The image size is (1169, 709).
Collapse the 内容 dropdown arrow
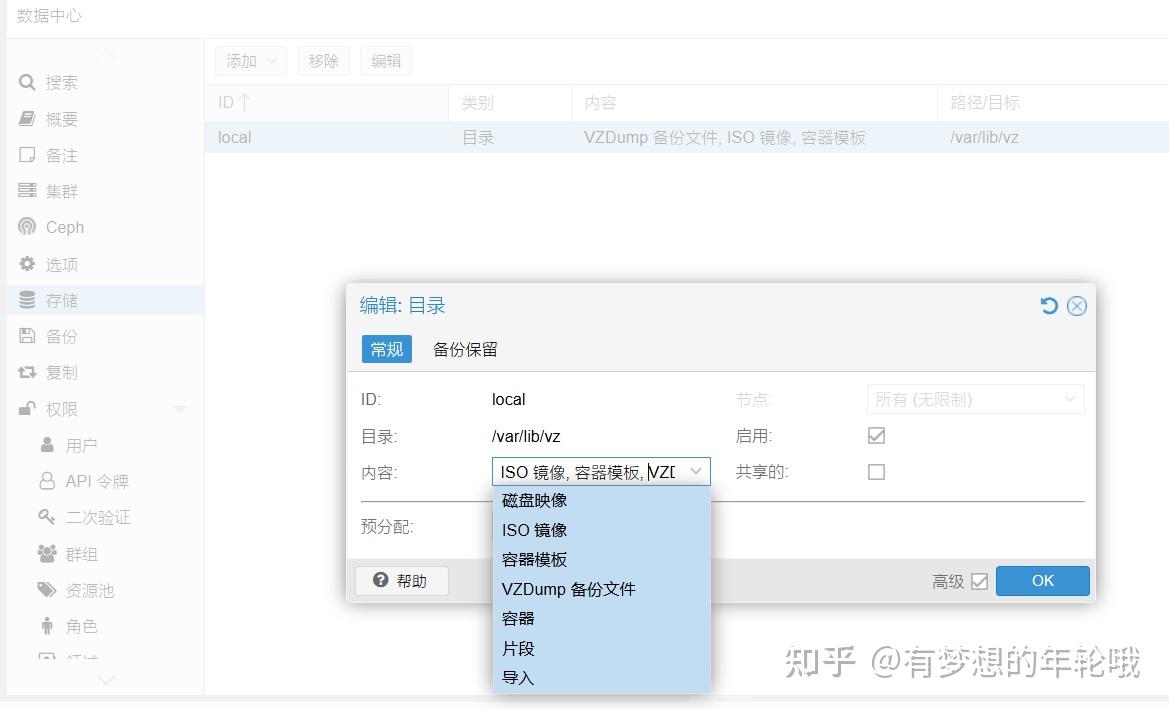pos(696,472)
